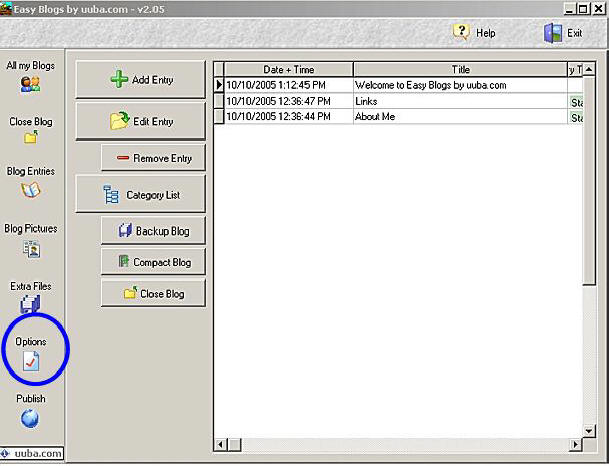Image resolution: width=609 pixels, height=466 pixels.
Task: Click the sidebar Close Blog folder icon
Action: pos(31,137)
